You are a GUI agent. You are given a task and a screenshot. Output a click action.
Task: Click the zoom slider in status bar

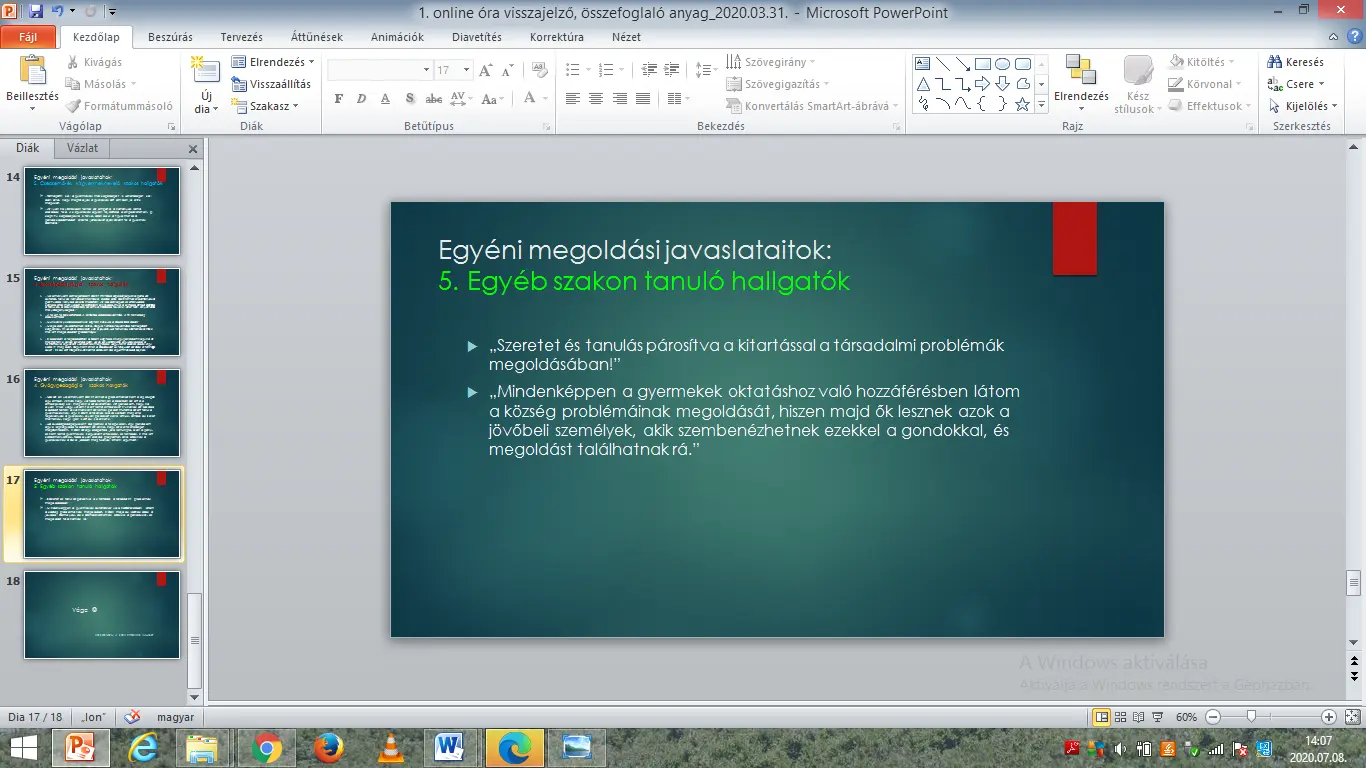pyautogui.click(x=1251, y=717)
